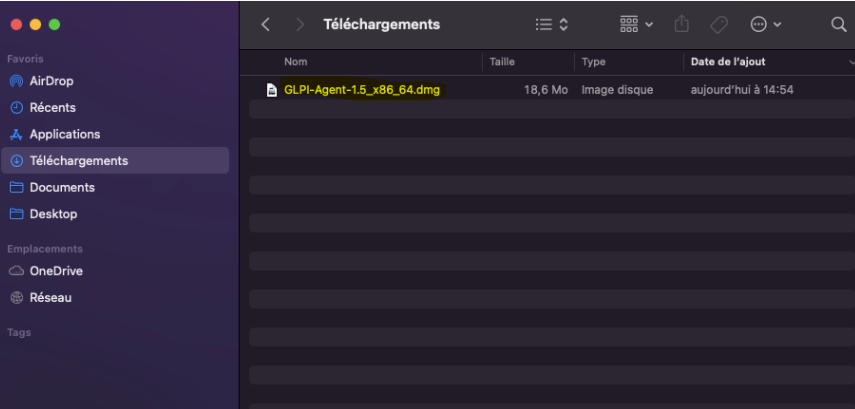Click the Favoris section heading
The width and height of the screenshot is (855, 409).
pyautogui.click(x=25, y=59)
